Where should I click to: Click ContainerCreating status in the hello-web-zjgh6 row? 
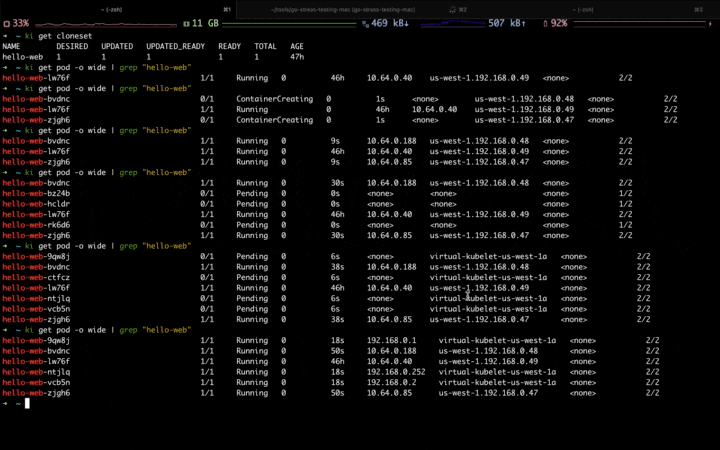point(275,120)
